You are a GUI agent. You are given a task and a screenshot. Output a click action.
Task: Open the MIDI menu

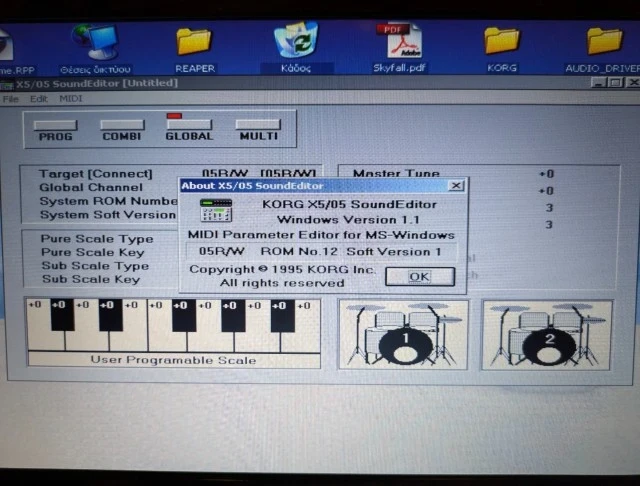click(x=71, y=99)
